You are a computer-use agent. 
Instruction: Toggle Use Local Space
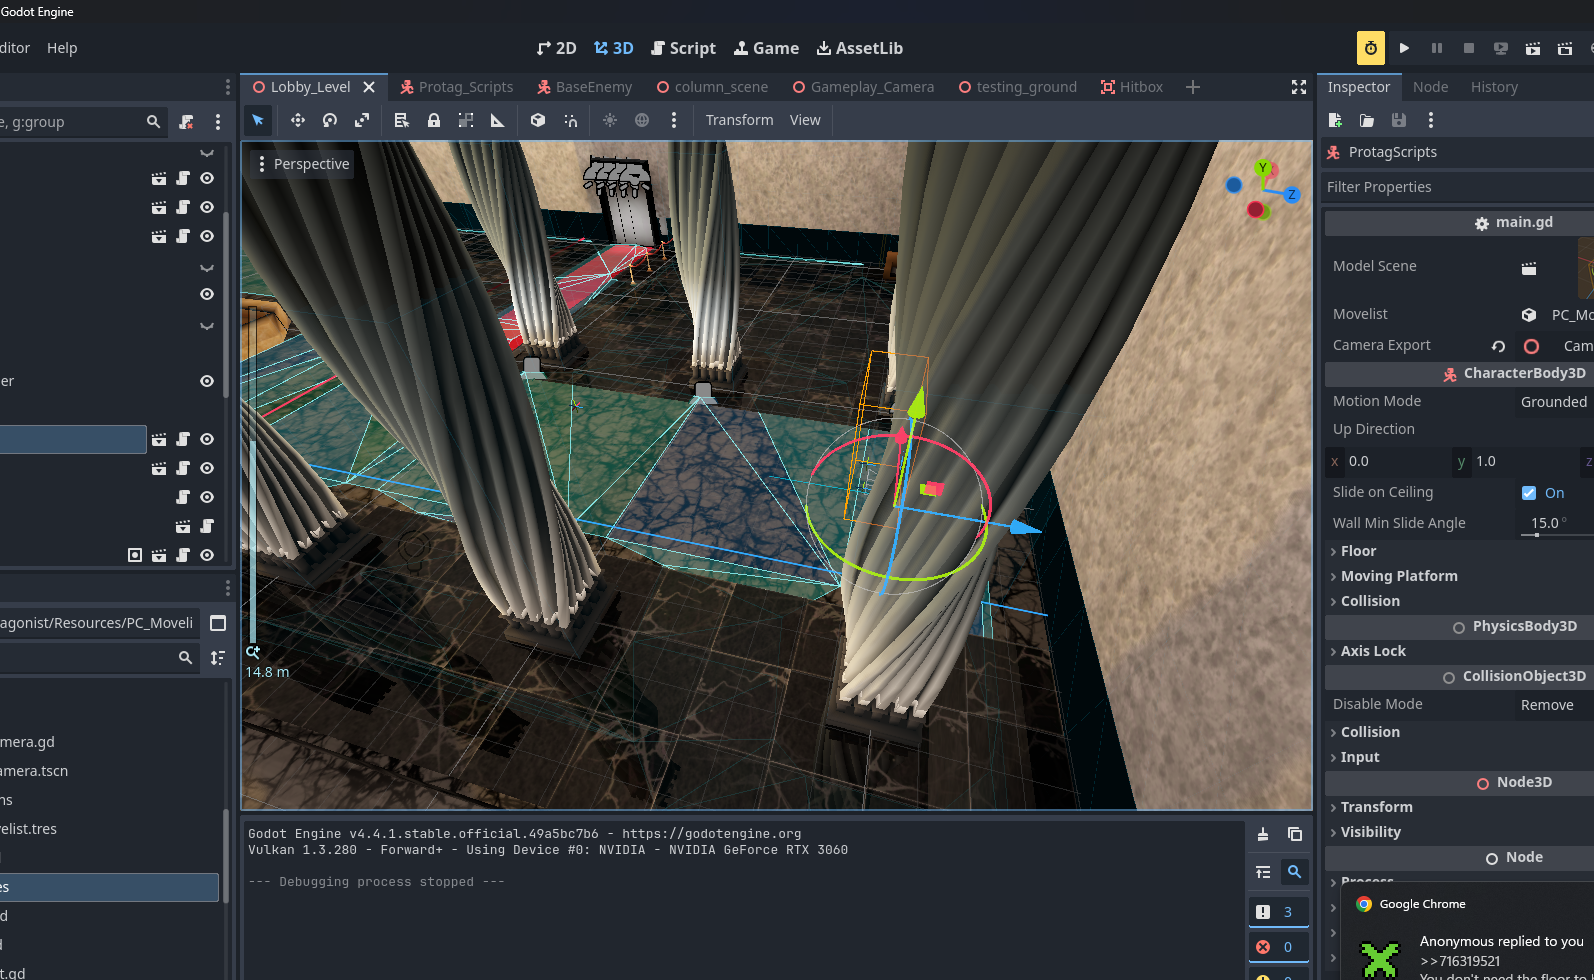pos(538,120)
